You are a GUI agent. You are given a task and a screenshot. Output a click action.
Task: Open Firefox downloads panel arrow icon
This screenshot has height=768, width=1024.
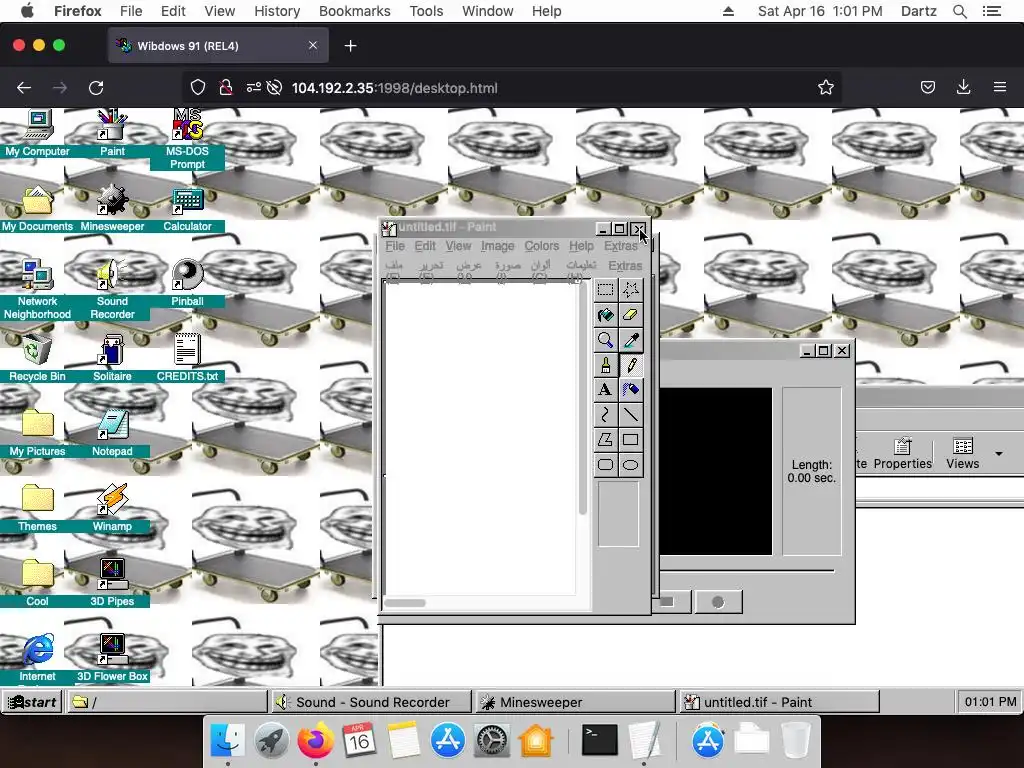click(x=963, y=88)
